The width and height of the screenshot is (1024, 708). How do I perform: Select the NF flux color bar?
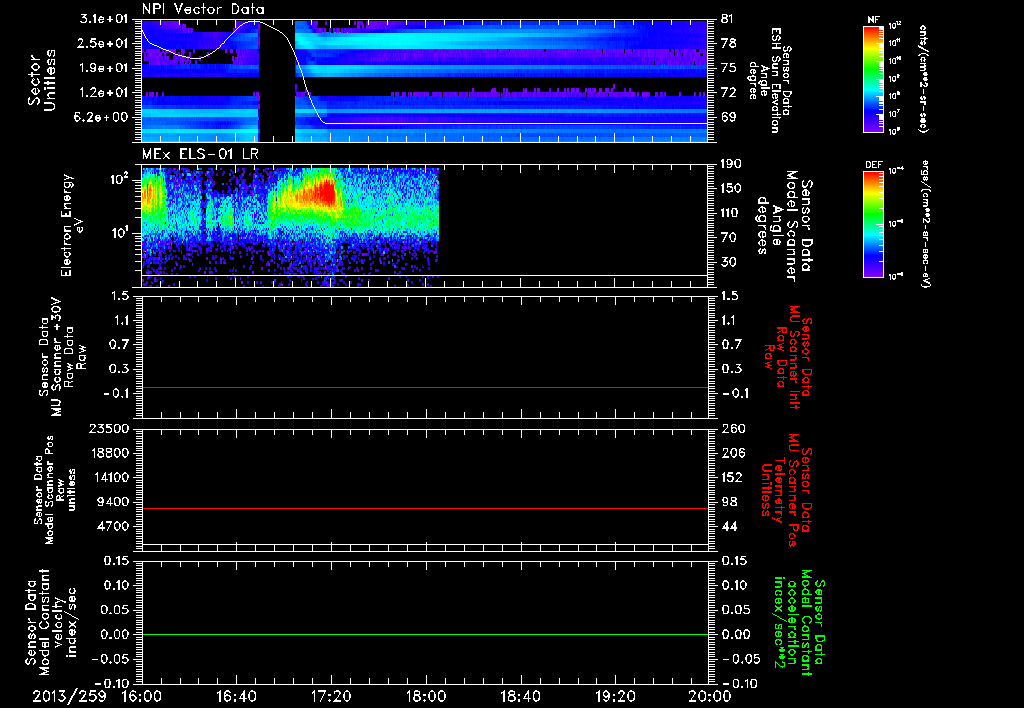pyautogui.click(x=873, y=78)
